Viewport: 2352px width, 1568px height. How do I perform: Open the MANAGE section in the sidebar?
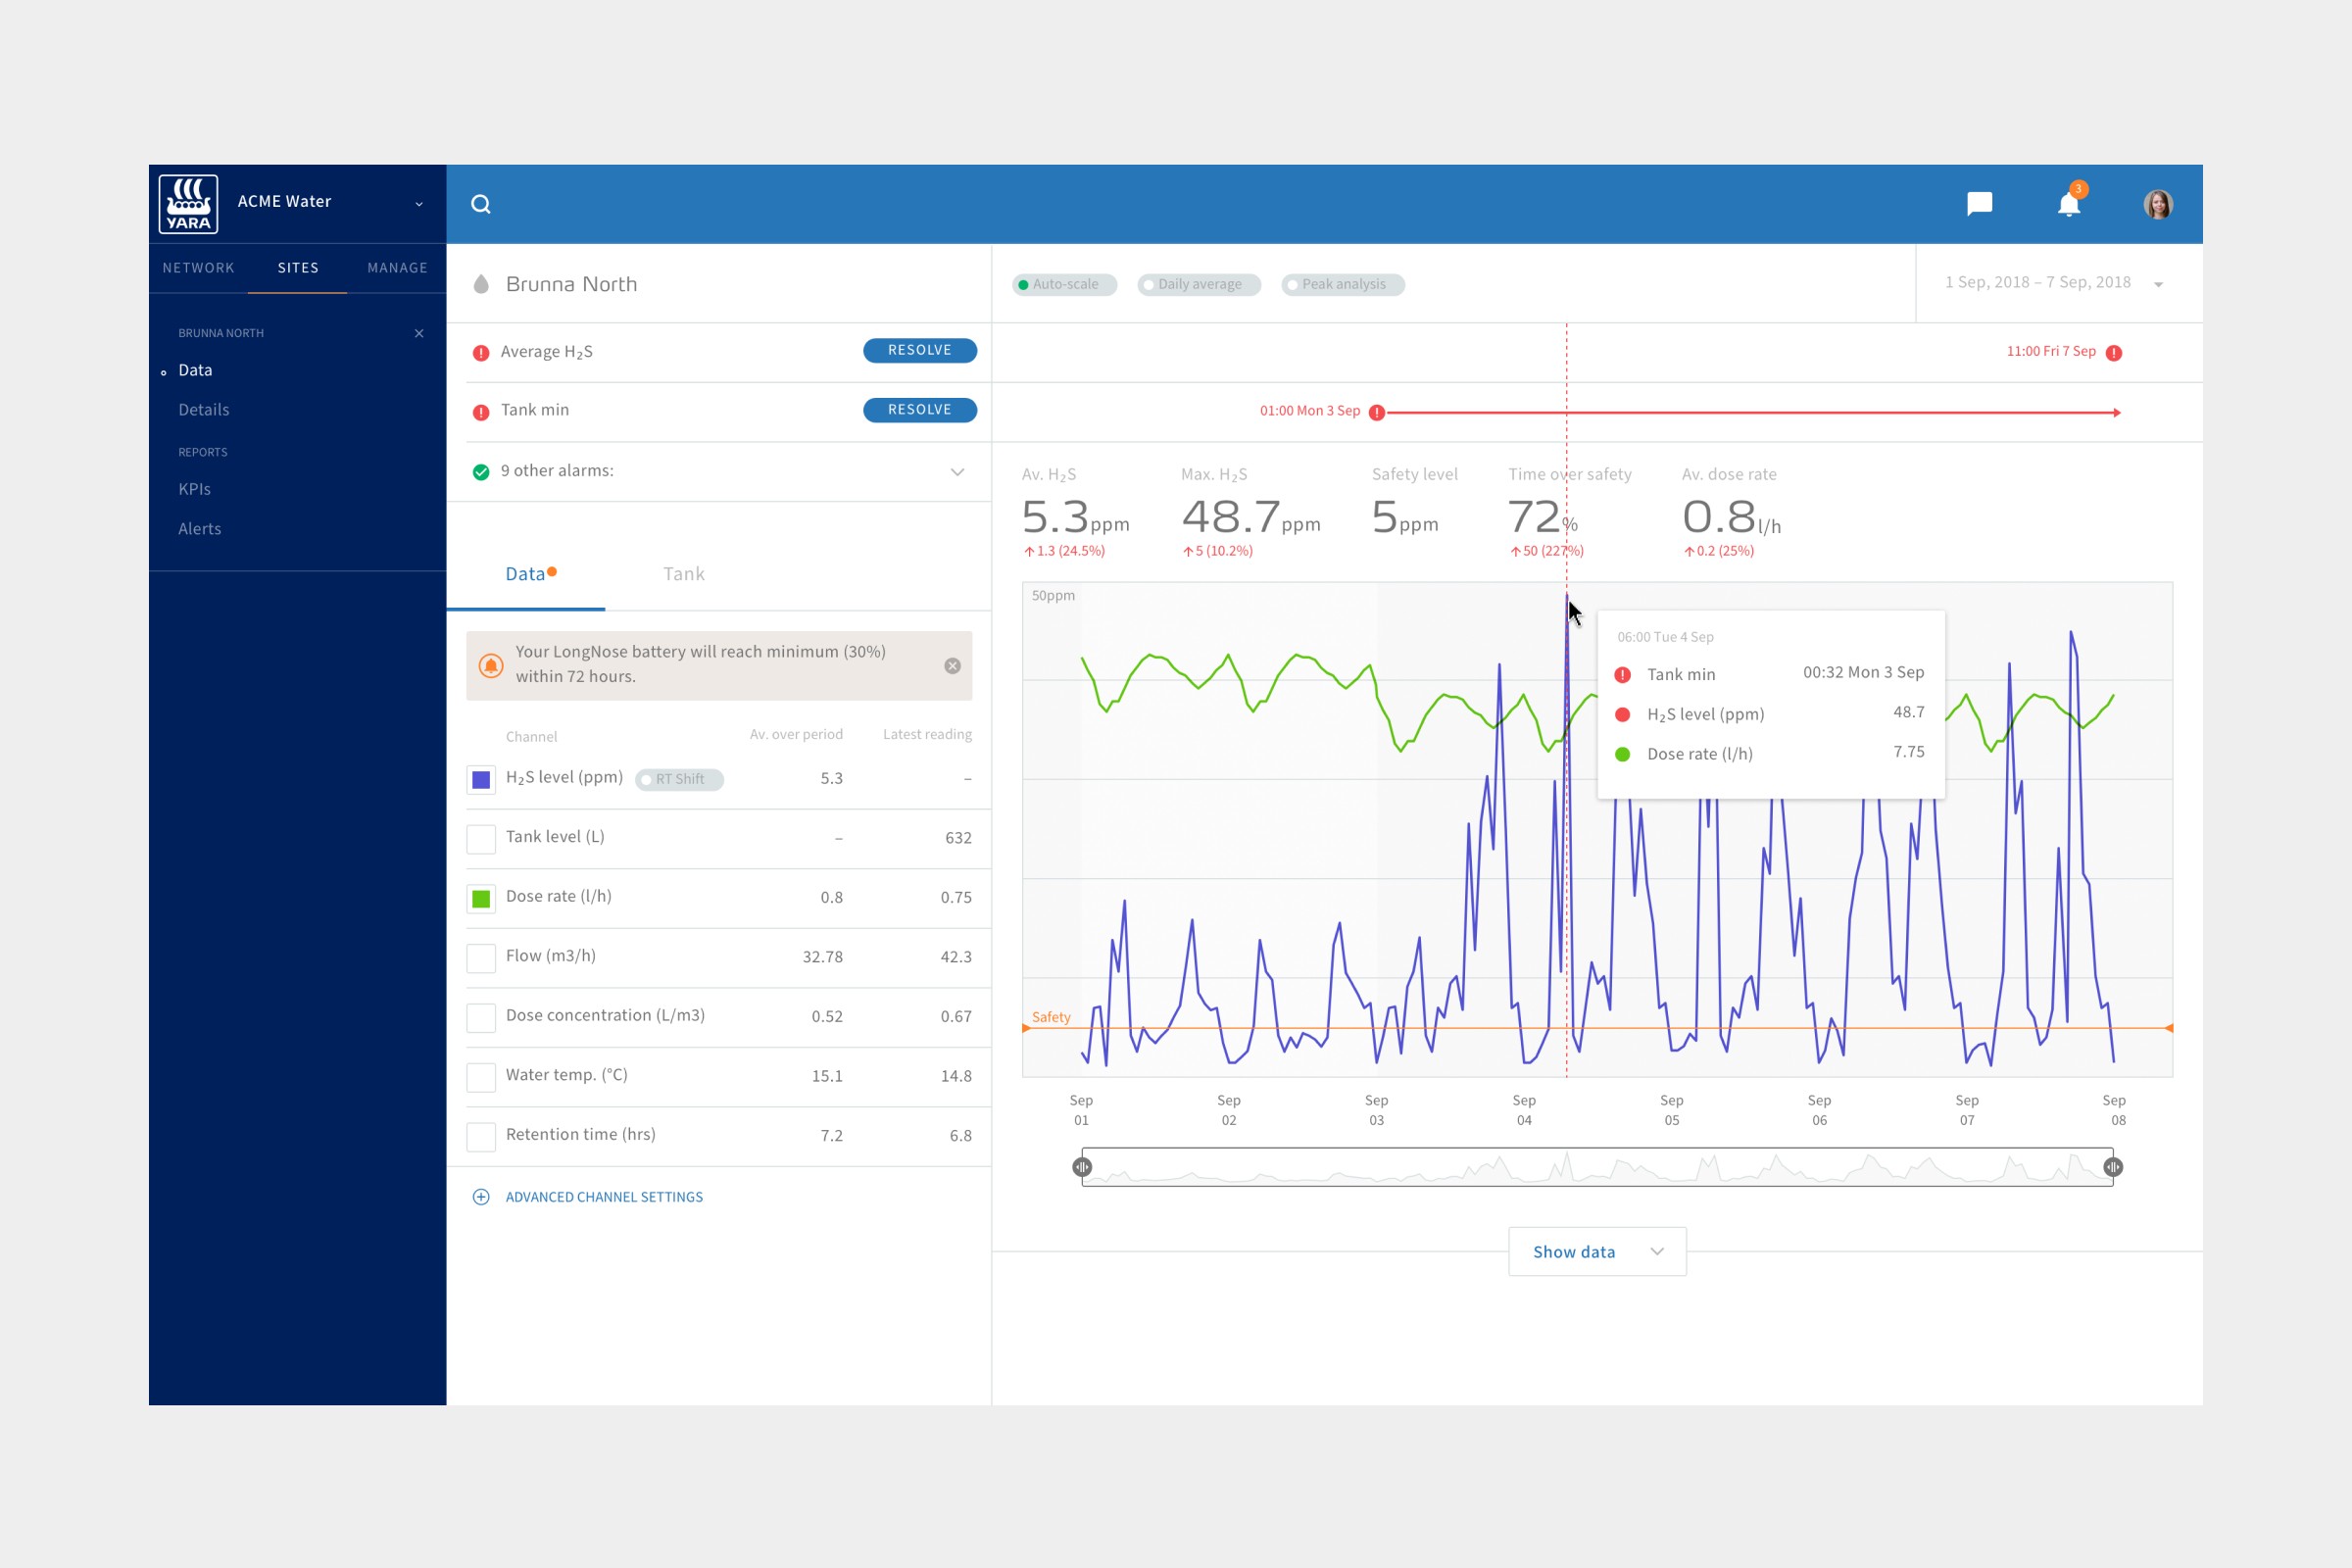397,267
